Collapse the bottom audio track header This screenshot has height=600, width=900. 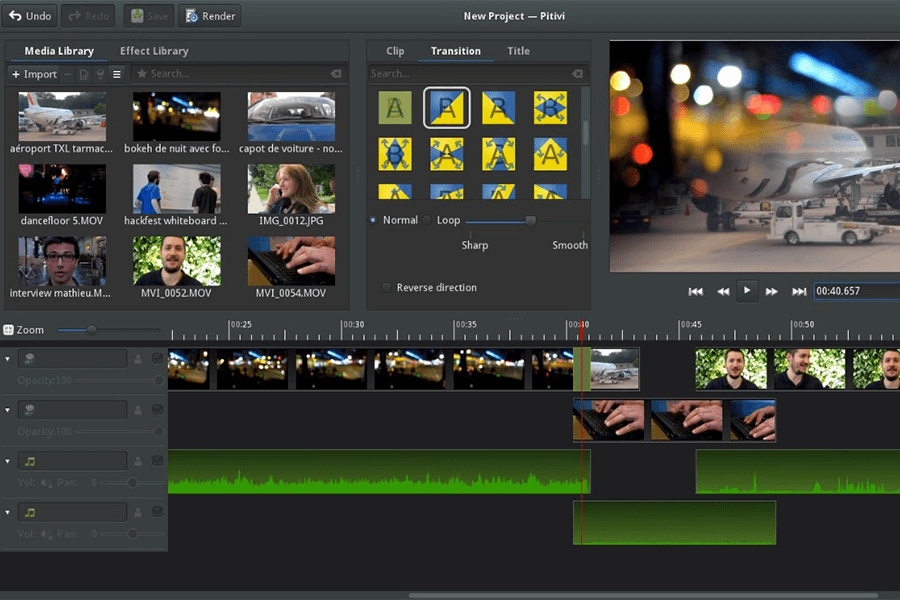(x=8, y=513)
